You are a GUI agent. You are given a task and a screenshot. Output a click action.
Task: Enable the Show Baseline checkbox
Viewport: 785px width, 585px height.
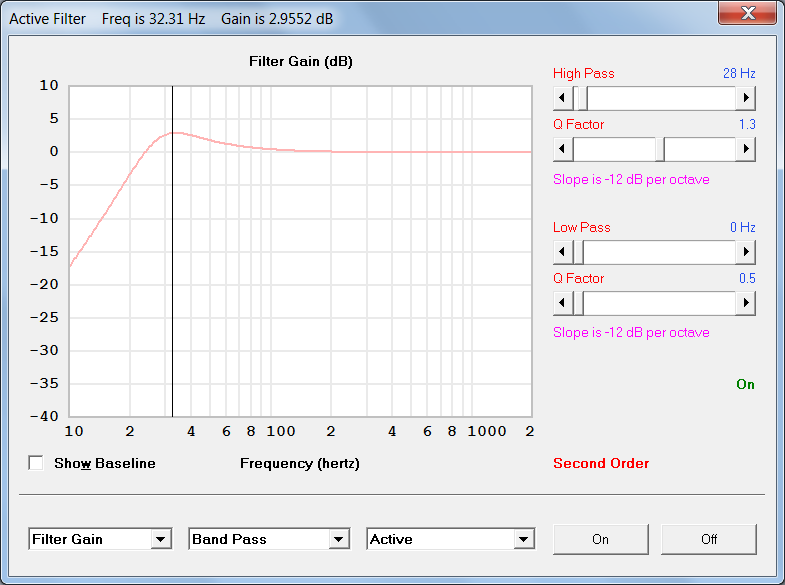pos(36,463)
